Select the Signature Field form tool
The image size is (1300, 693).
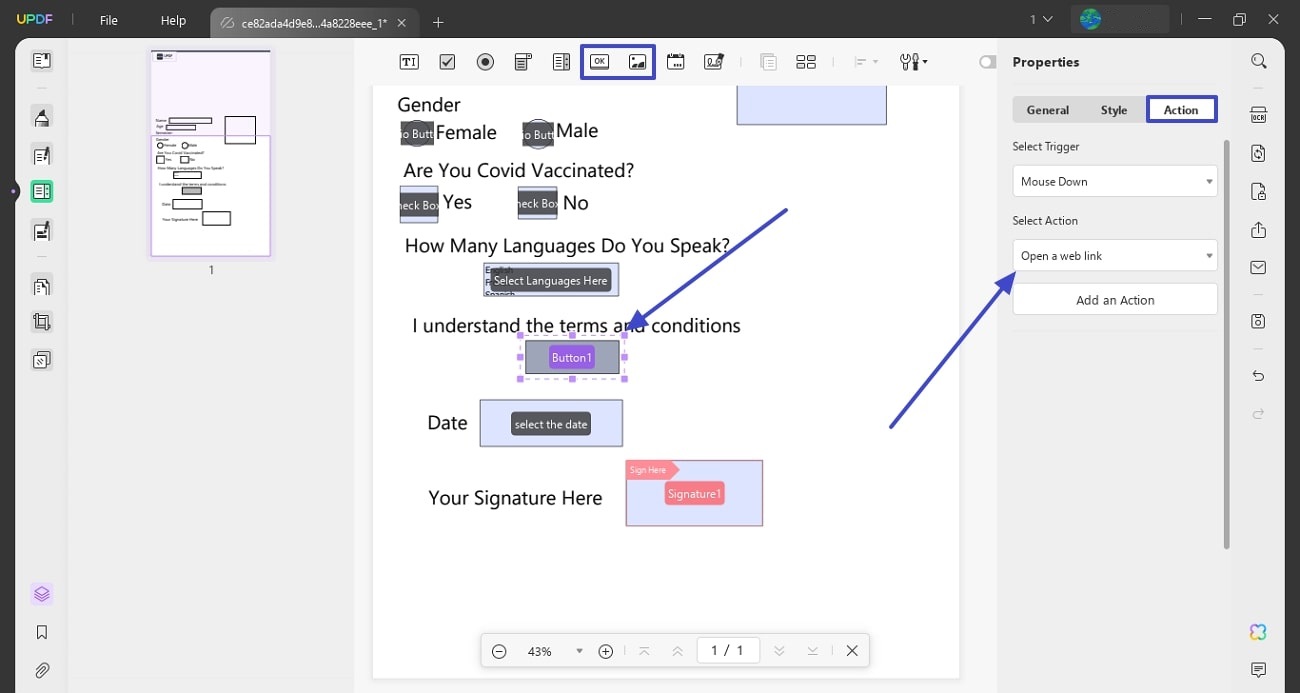tap(714, 61)
